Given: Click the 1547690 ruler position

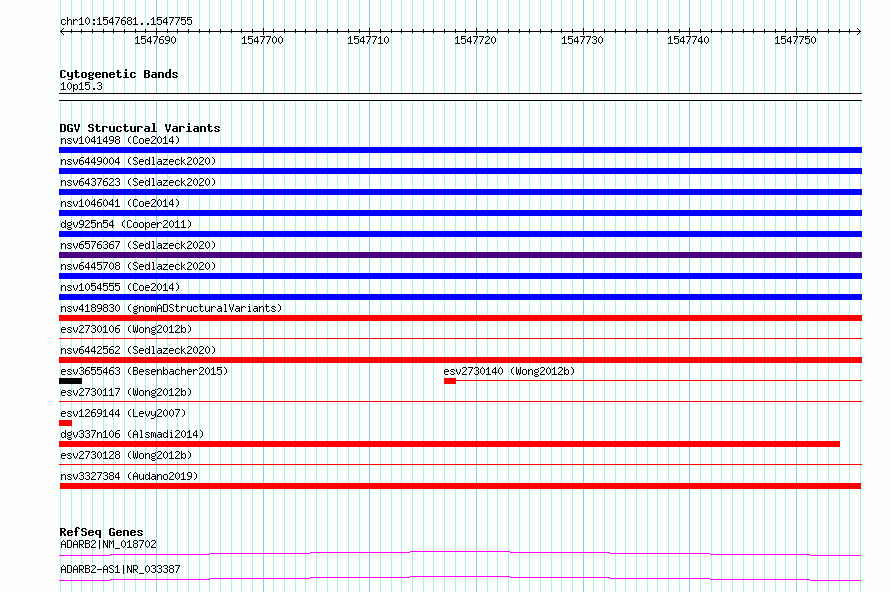Looking at the screenshot, I should click(155, 40).
